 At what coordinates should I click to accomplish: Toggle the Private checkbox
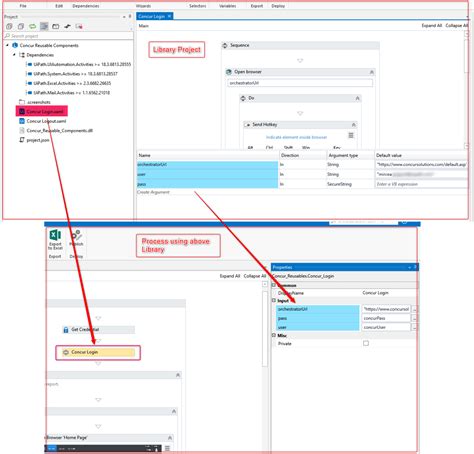click(366, 343)
